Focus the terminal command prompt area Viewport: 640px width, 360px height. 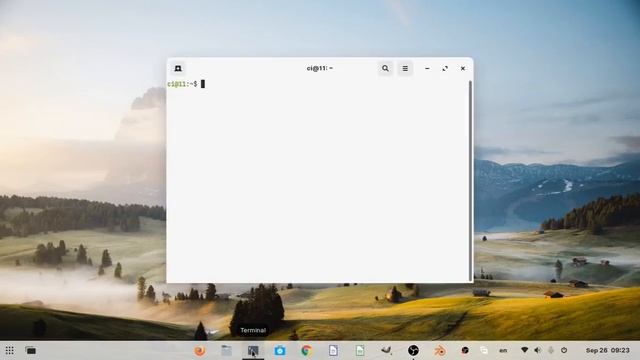pos(318,180)
